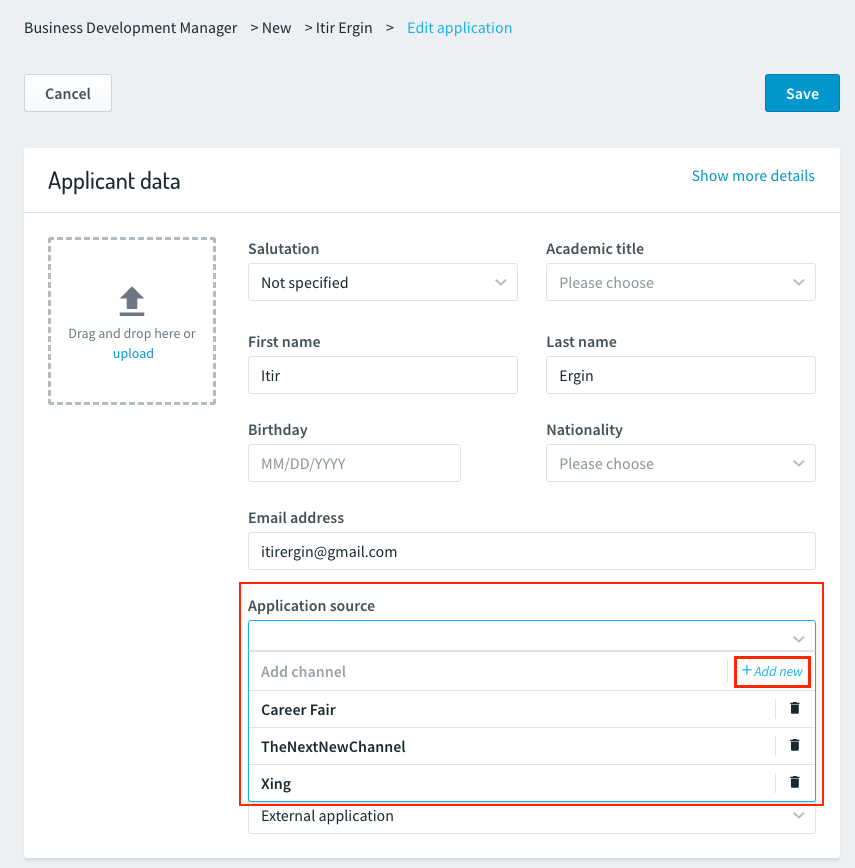Click the upload link in dropzone
Screen dimensions: 855x868
point(133,353)
